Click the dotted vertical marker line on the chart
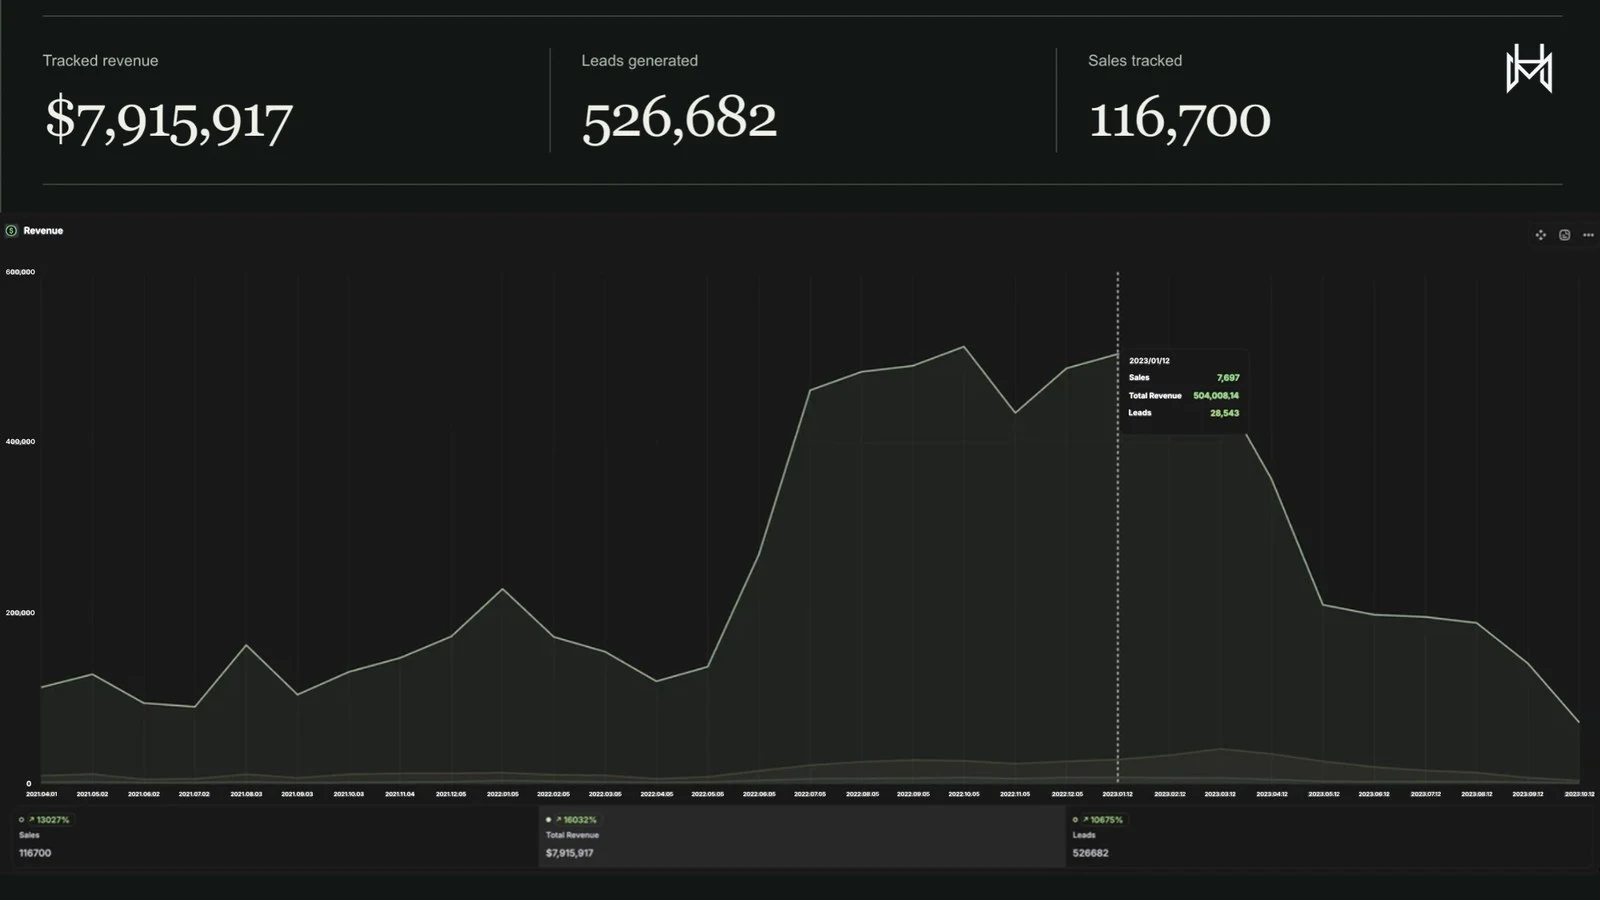1600x900 pixels. pos(1118,527)
